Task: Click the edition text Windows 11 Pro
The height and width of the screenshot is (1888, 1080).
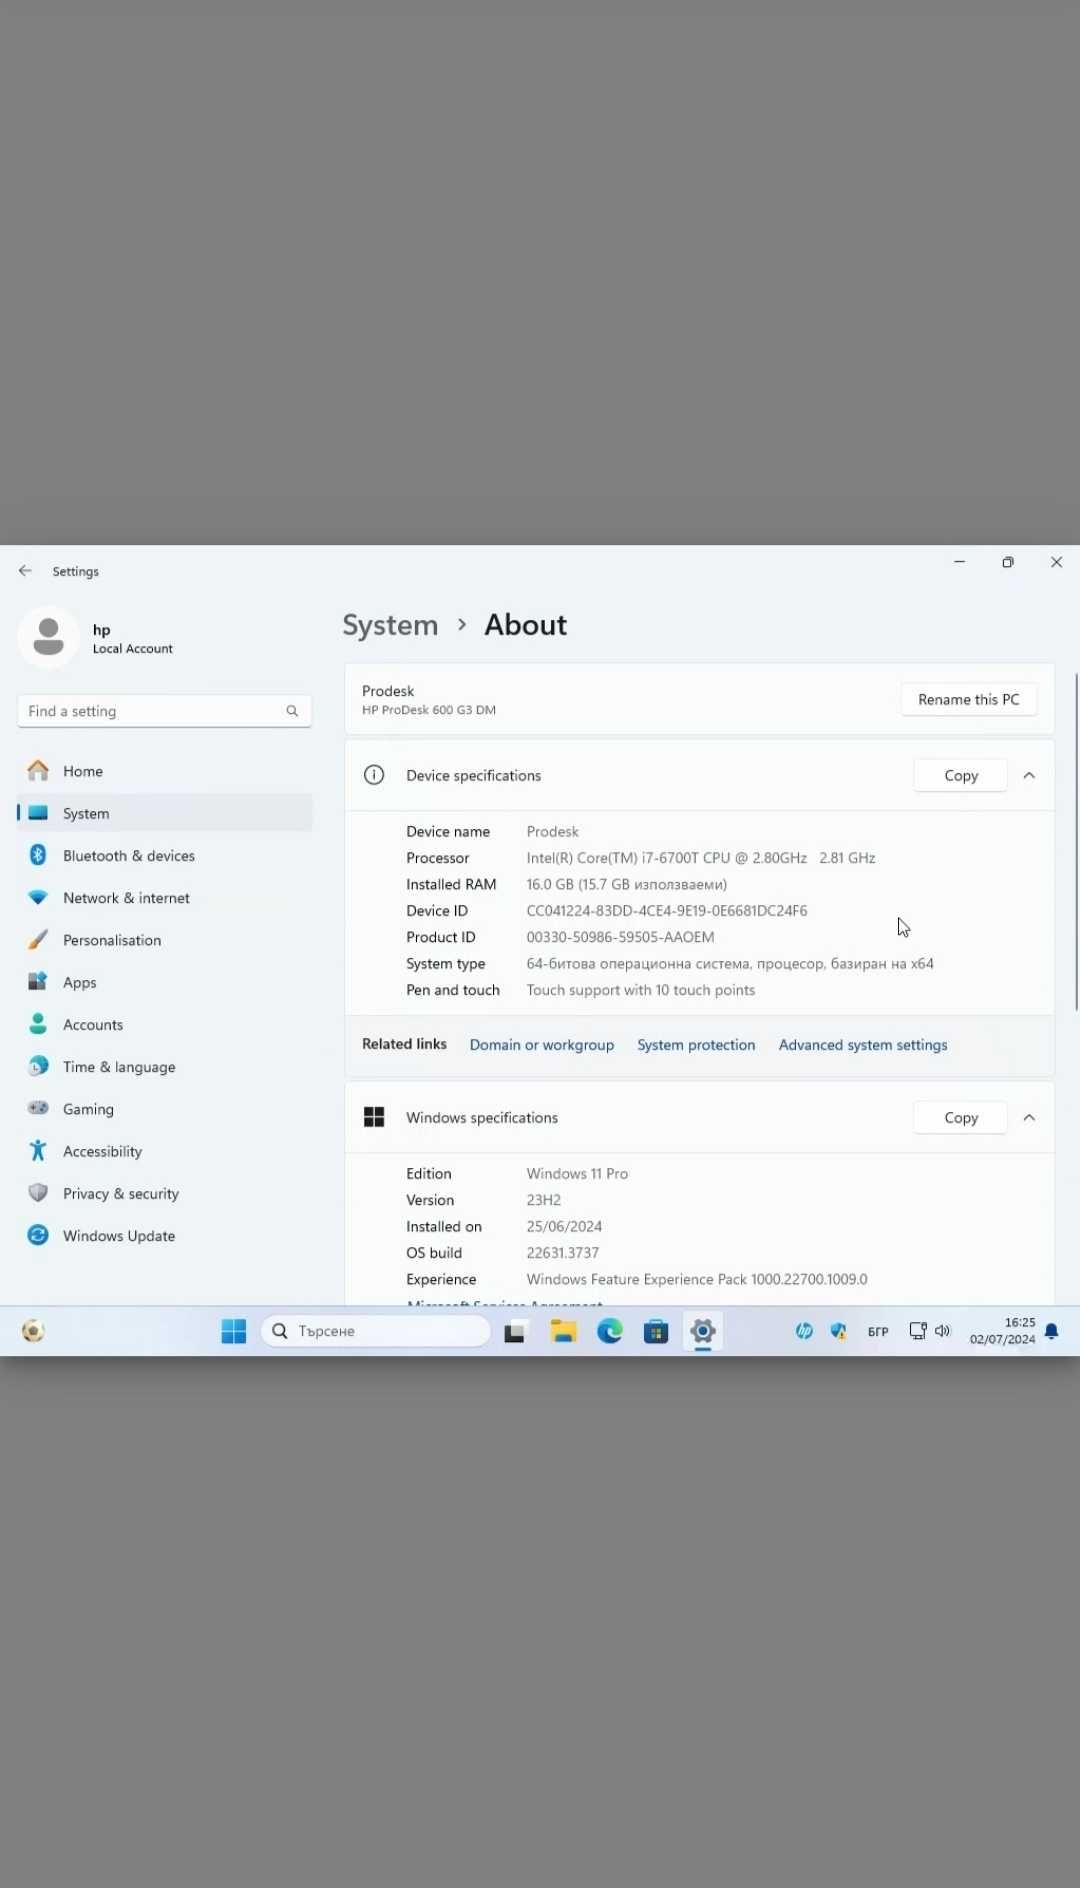Action: pos(577,1174)
